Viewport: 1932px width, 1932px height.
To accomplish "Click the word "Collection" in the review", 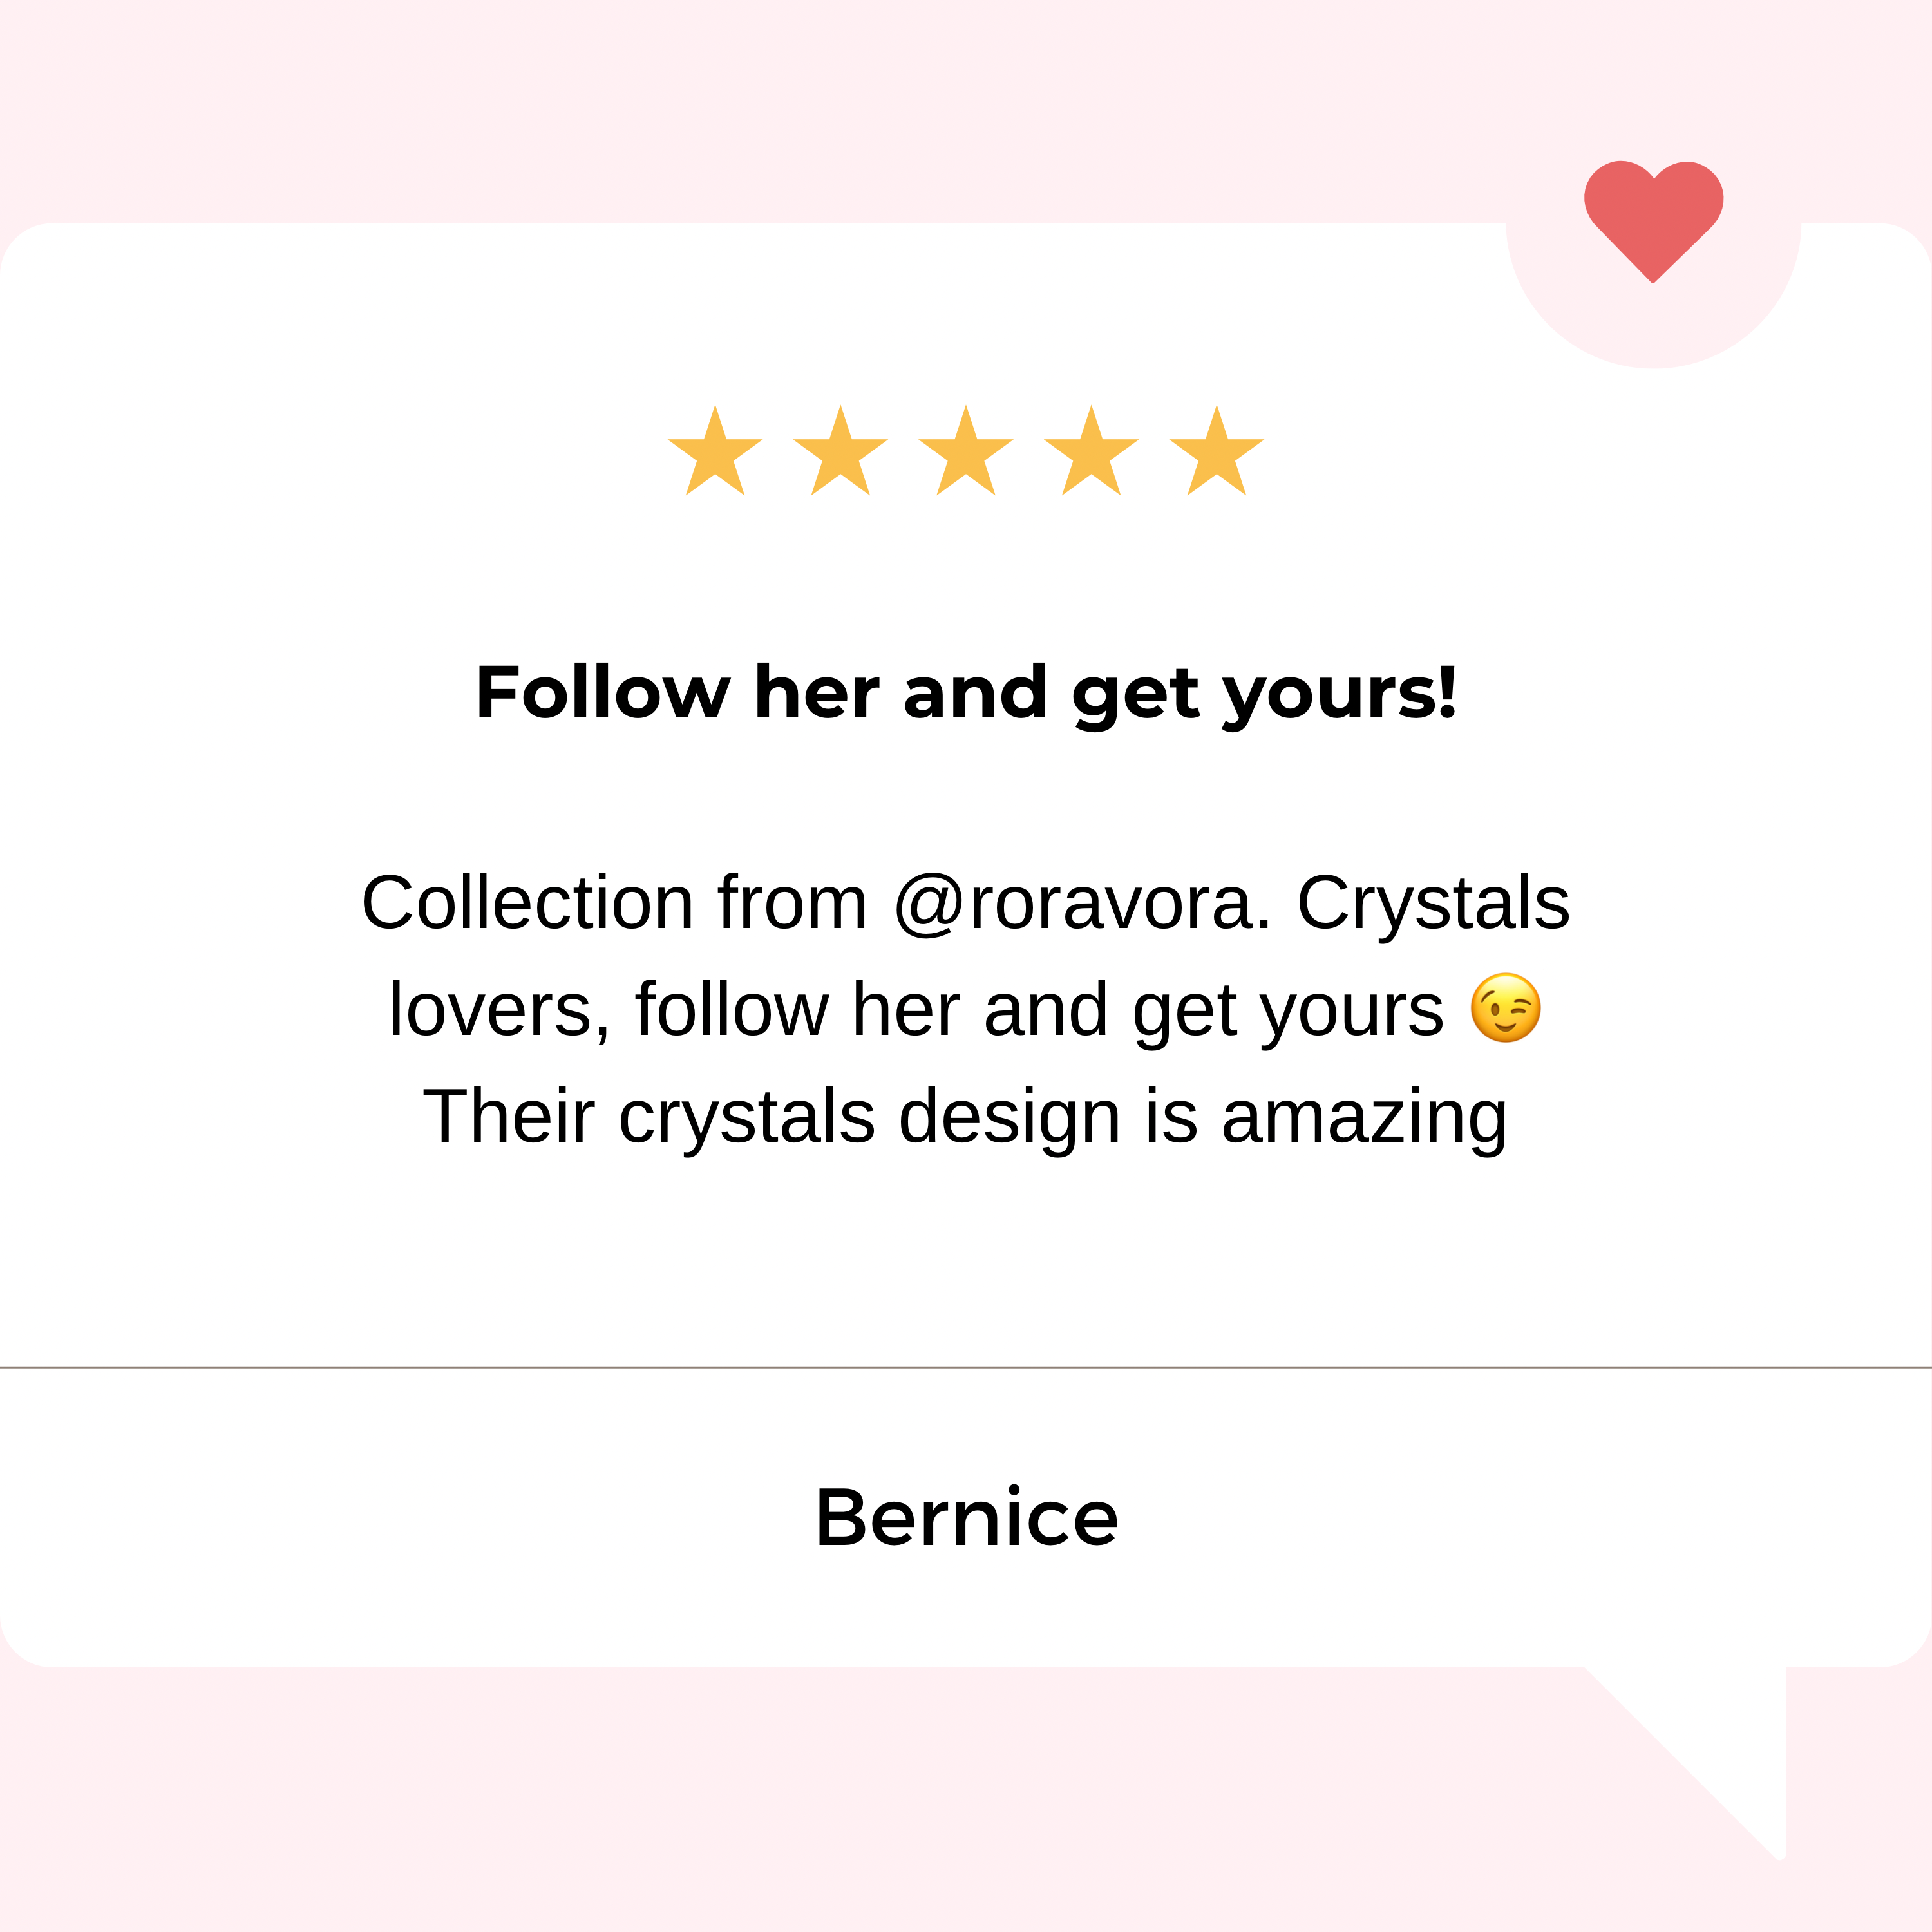I will tap(527, 903).
